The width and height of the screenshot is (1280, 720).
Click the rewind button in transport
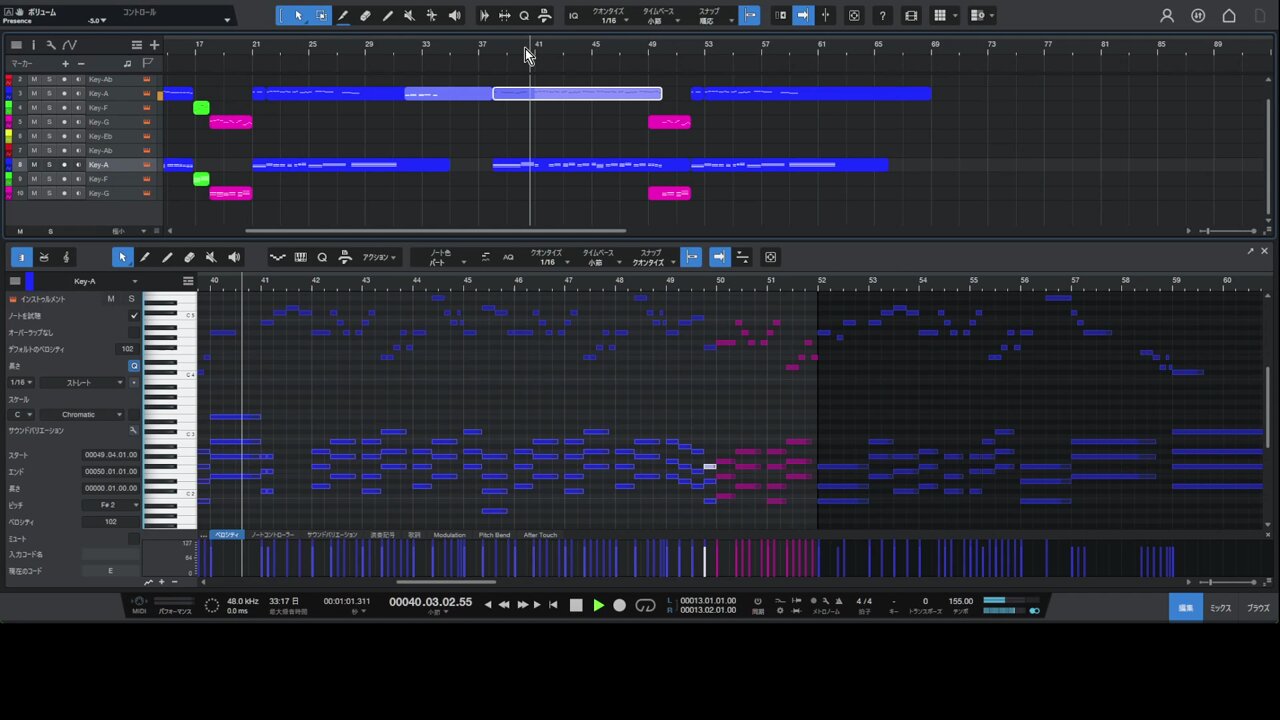pos(504,605)
